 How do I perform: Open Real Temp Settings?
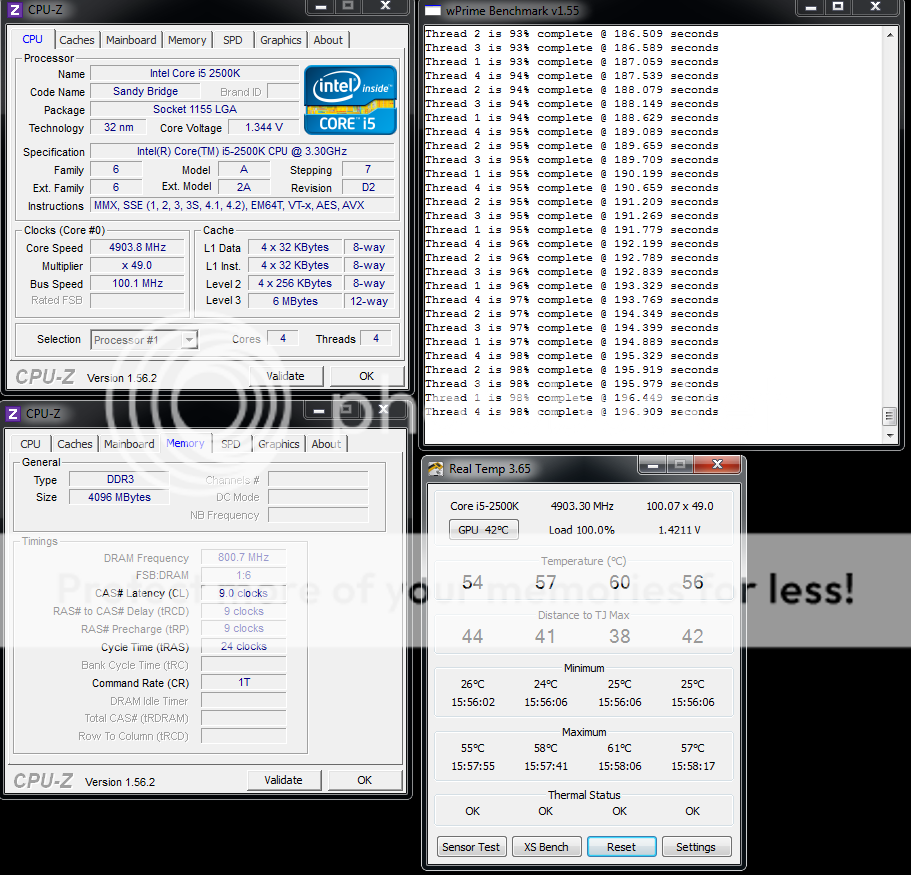coord(696,847)
